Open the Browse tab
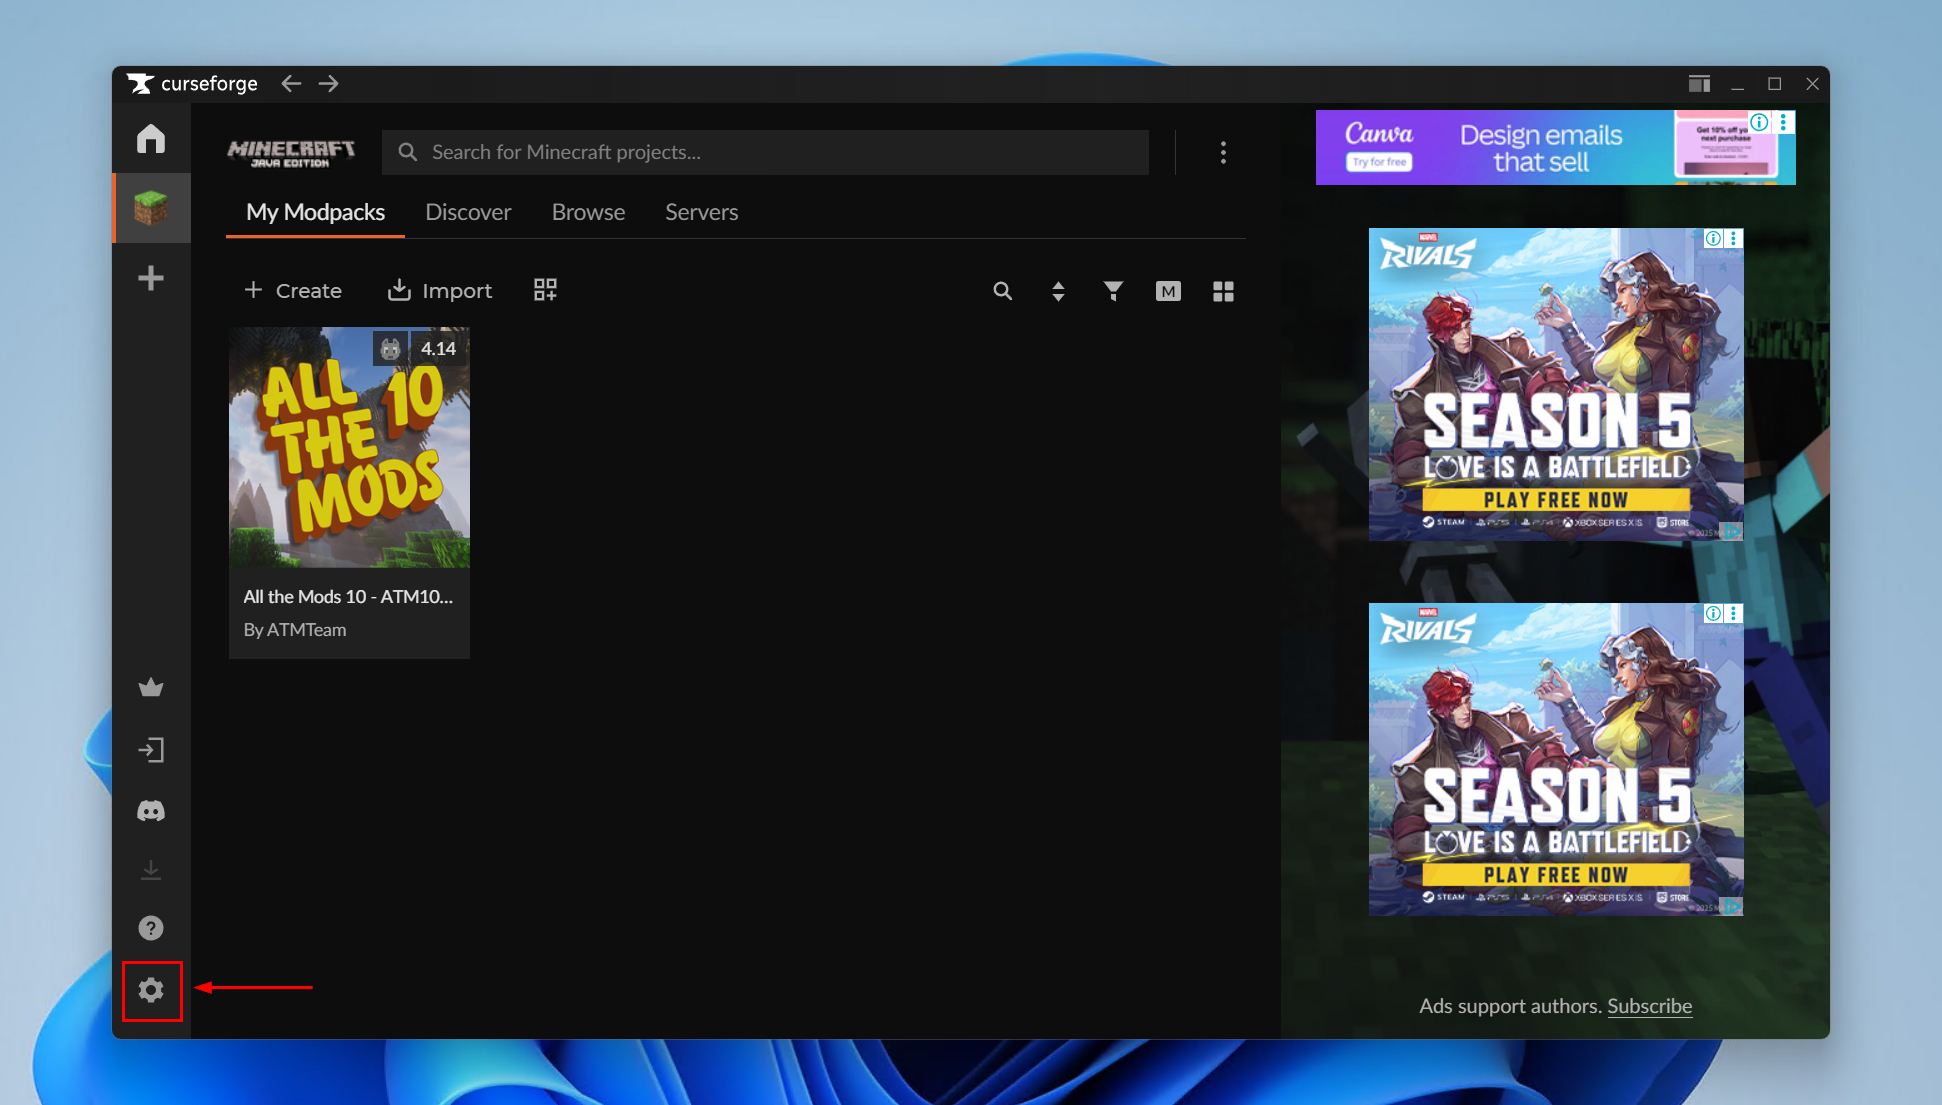Image resolution: width=1942 pixels, height=1105 pixels. pyautogui.click(x=588, y=212)
